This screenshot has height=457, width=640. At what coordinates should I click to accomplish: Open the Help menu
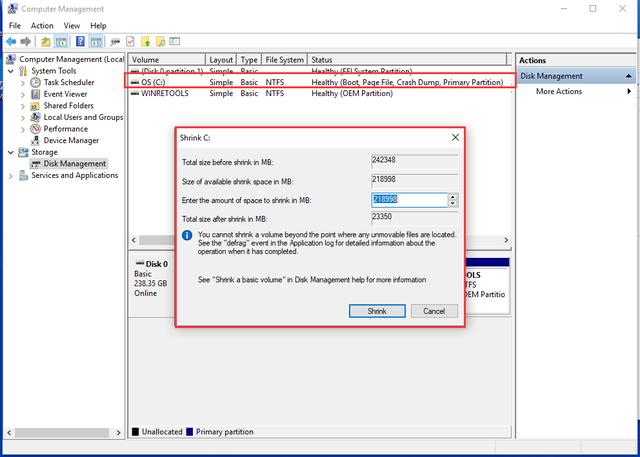98,26
